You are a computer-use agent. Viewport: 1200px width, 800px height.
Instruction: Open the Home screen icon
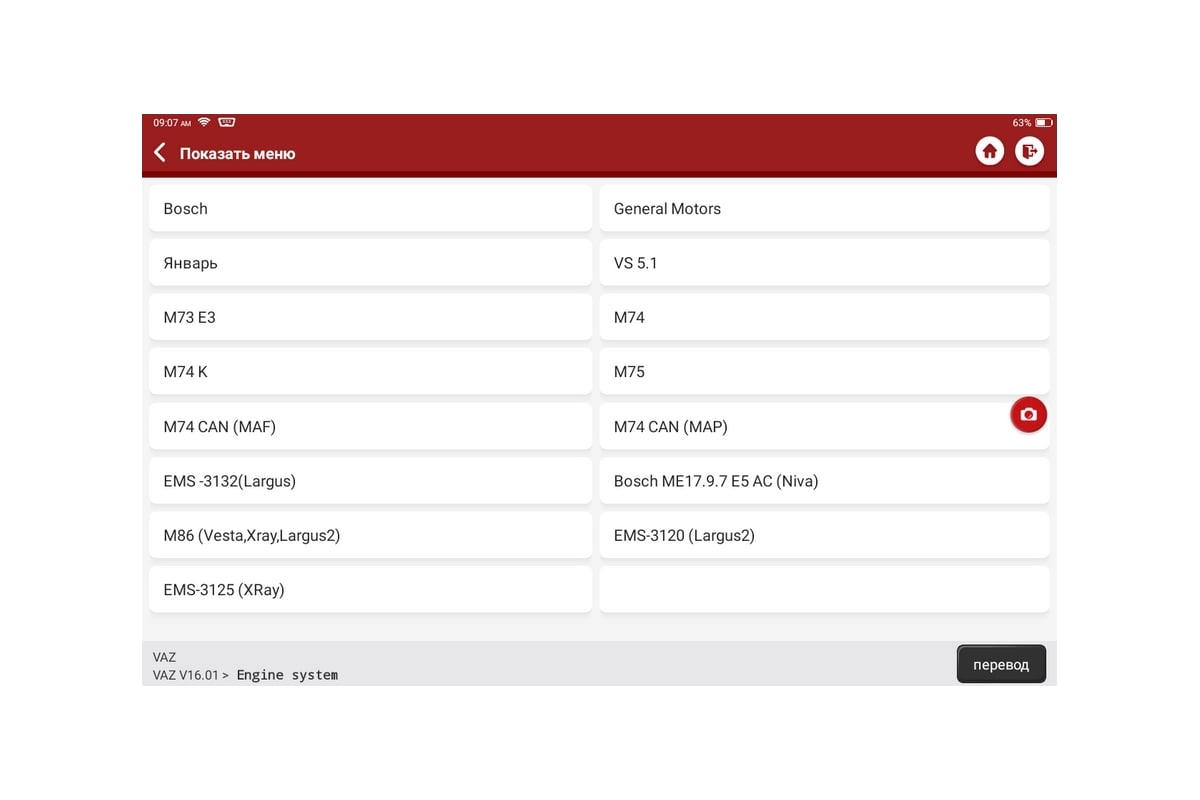(990, 151)
